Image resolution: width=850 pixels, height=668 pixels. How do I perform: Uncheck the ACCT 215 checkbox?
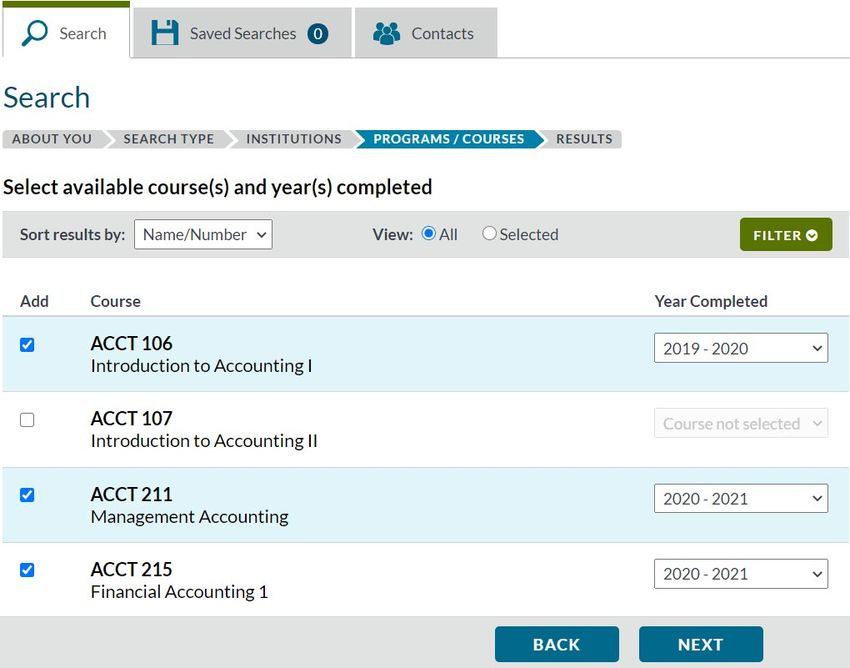coord(27,570)
